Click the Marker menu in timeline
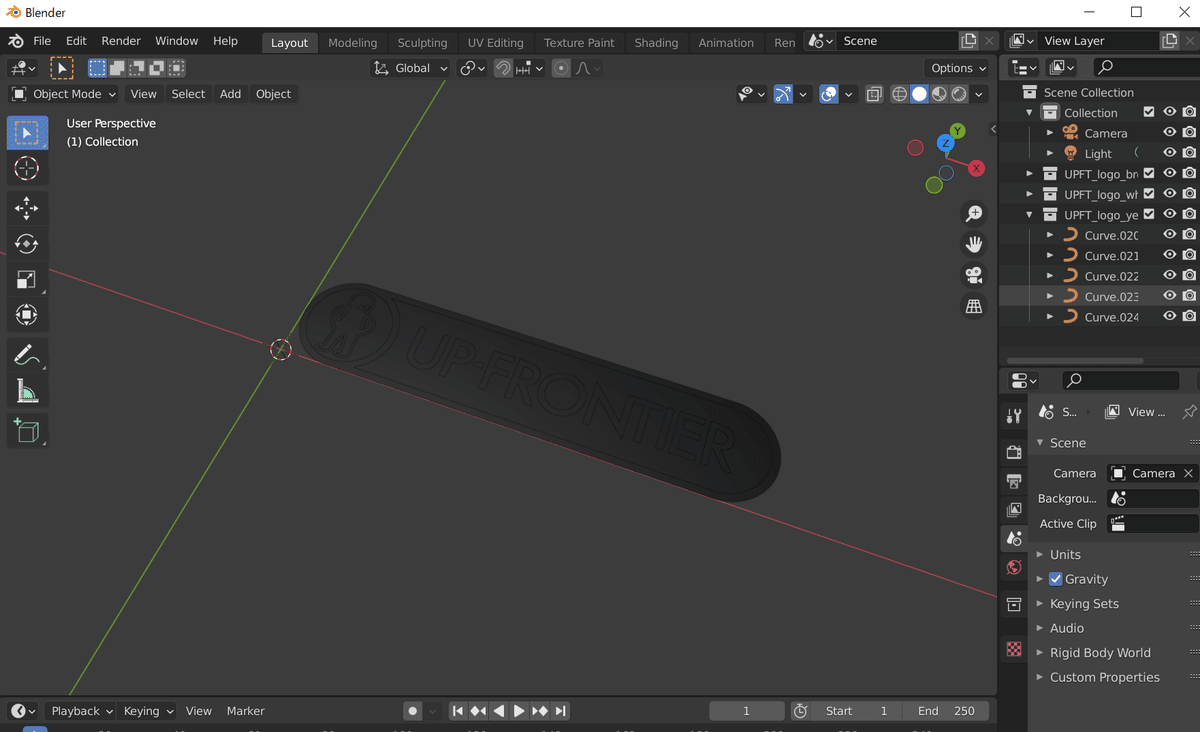Image resolution: width=1200 pixels, height=732 pixels. click(245, 711)
